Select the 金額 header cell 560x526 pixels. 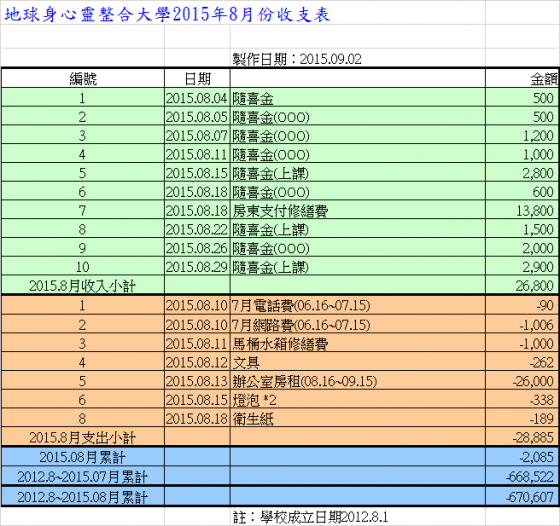(522, 78)
